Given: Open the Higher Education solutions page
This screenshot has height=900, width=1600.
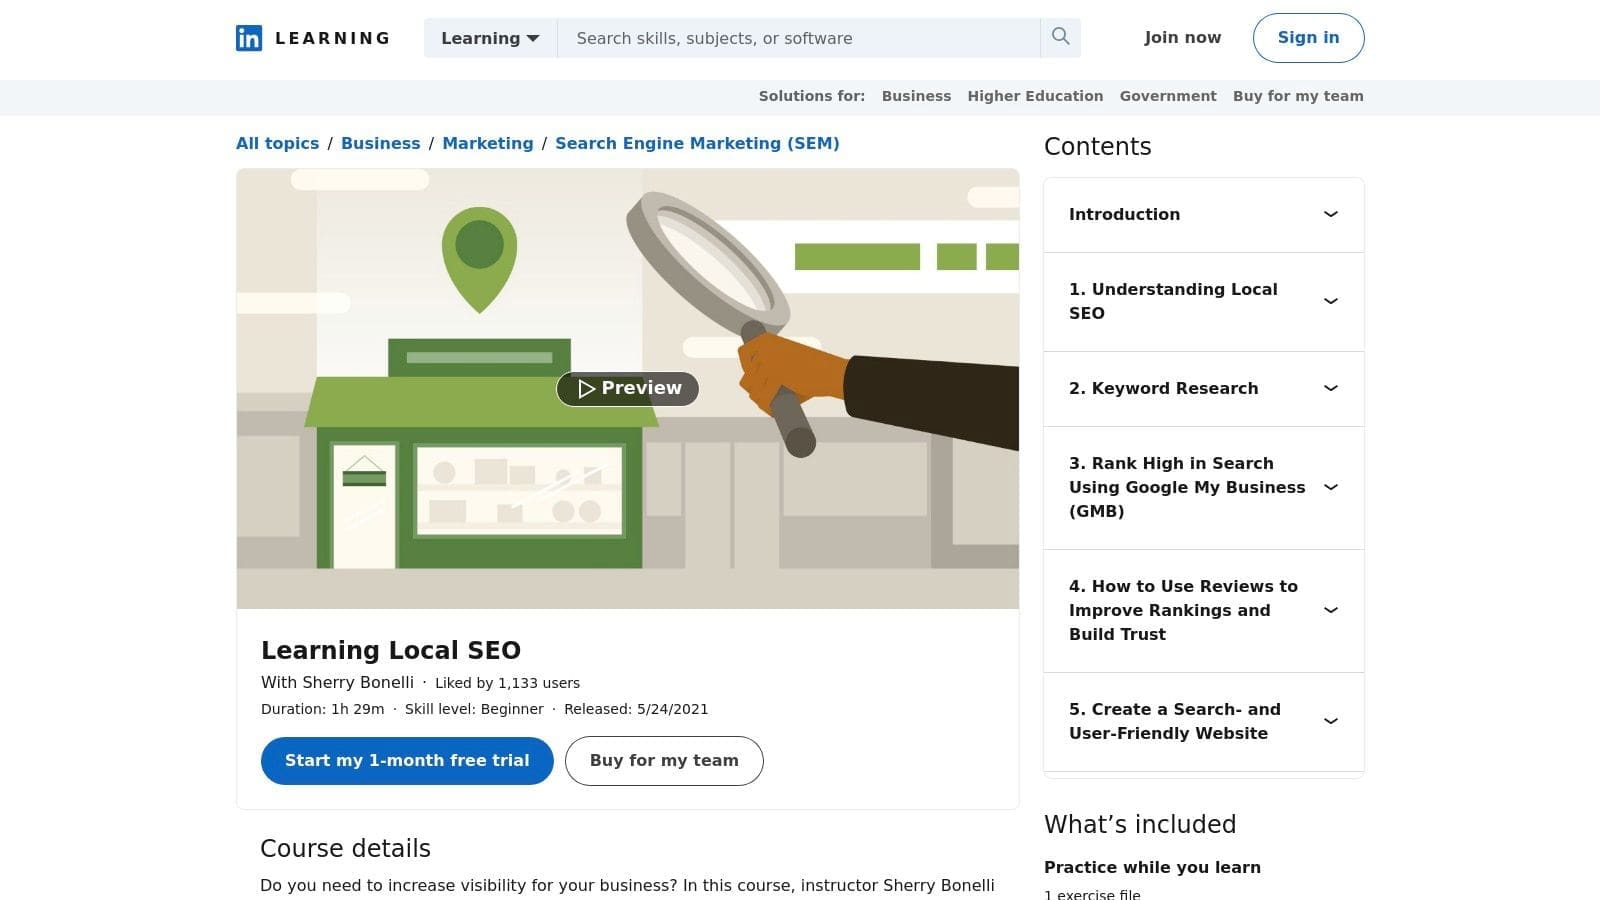Looking at the screenshot, I should 1035,96.
